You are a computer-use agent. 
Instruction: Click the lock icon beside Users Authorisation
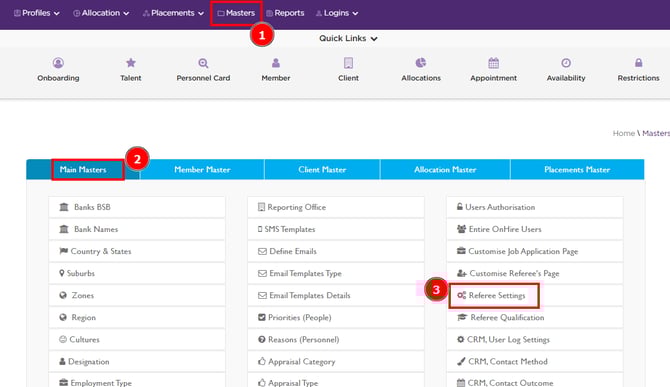point(460,207)
